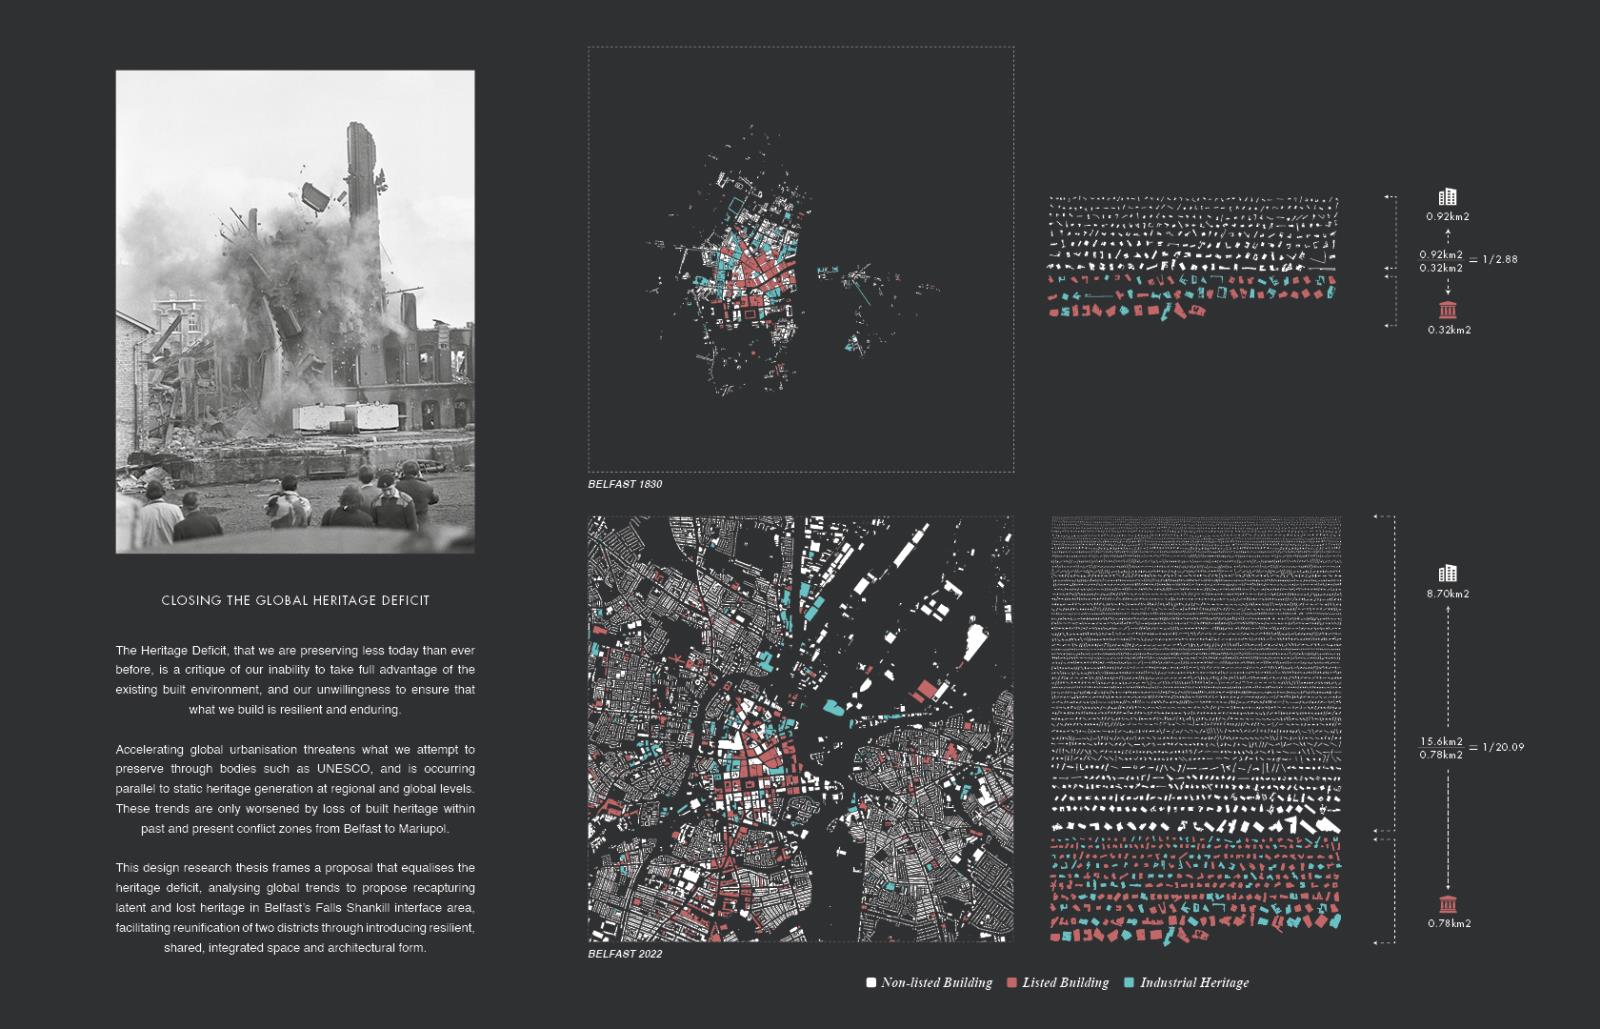Select the white Non-listed Building legend swatch
The width and height of the screenshot is (1600, 1029).
click(x=871, y=983)
